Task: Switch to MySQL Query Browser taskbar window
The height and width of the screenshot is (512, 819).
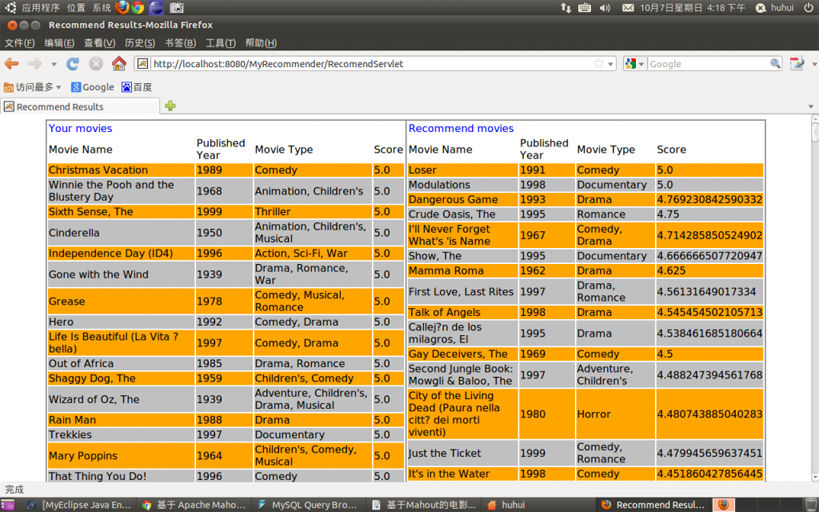Action: (x=307, y=505)
